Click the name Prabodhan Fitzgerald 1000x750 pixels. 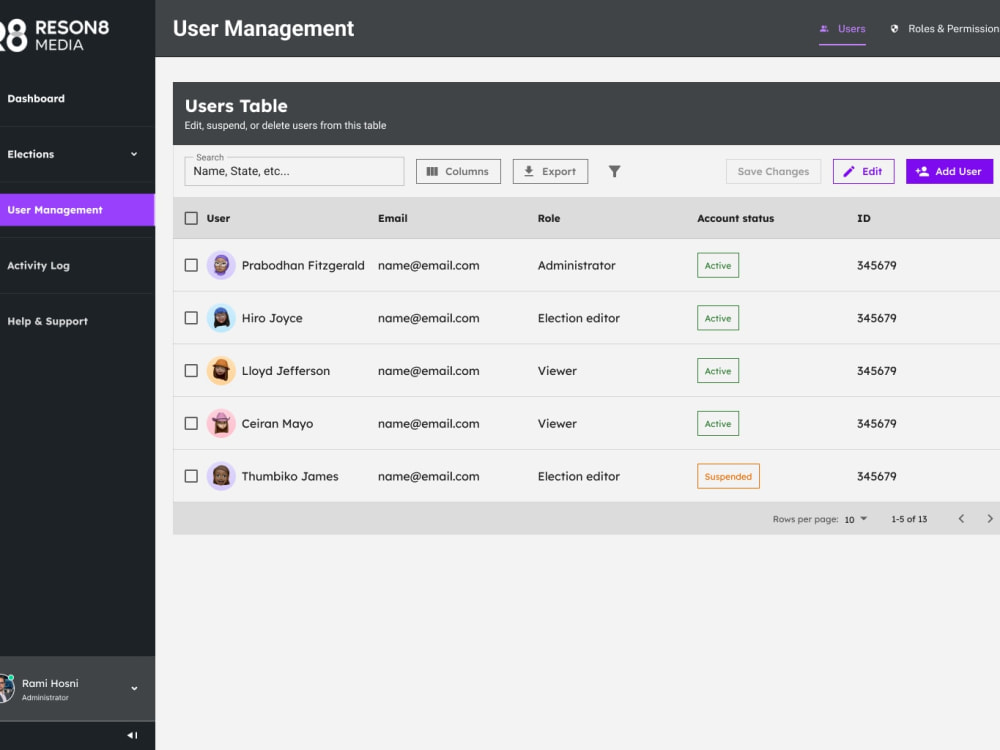coord(303,265)
